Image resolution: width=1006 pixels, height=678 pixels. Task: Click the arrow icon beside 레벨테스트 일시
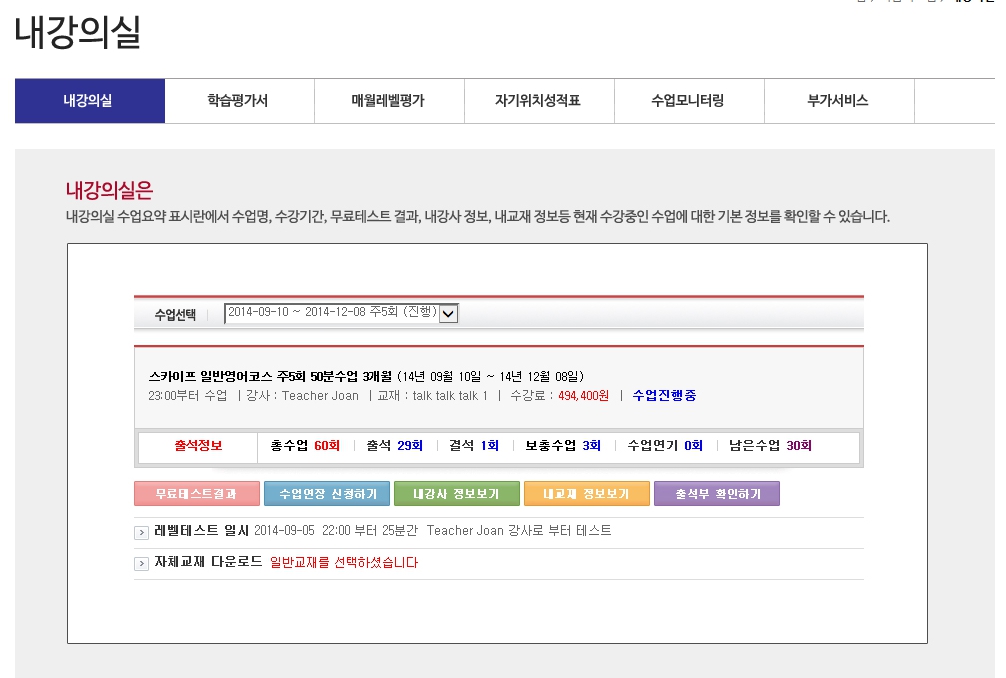coord(141,532)
